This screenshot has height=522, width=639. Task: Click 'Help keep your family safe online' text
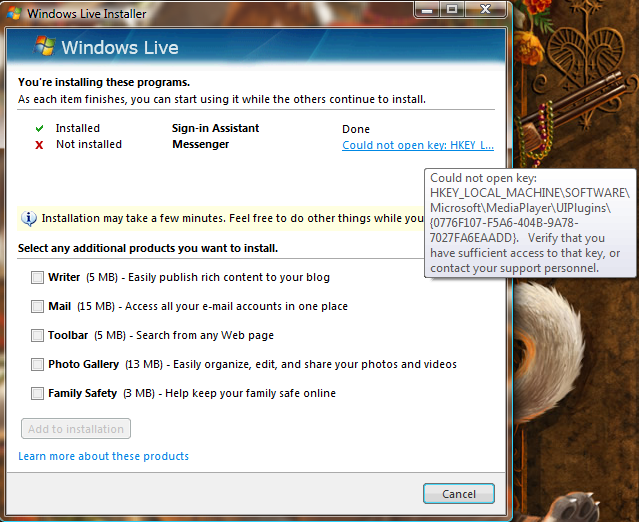click(x=250, y=393)
